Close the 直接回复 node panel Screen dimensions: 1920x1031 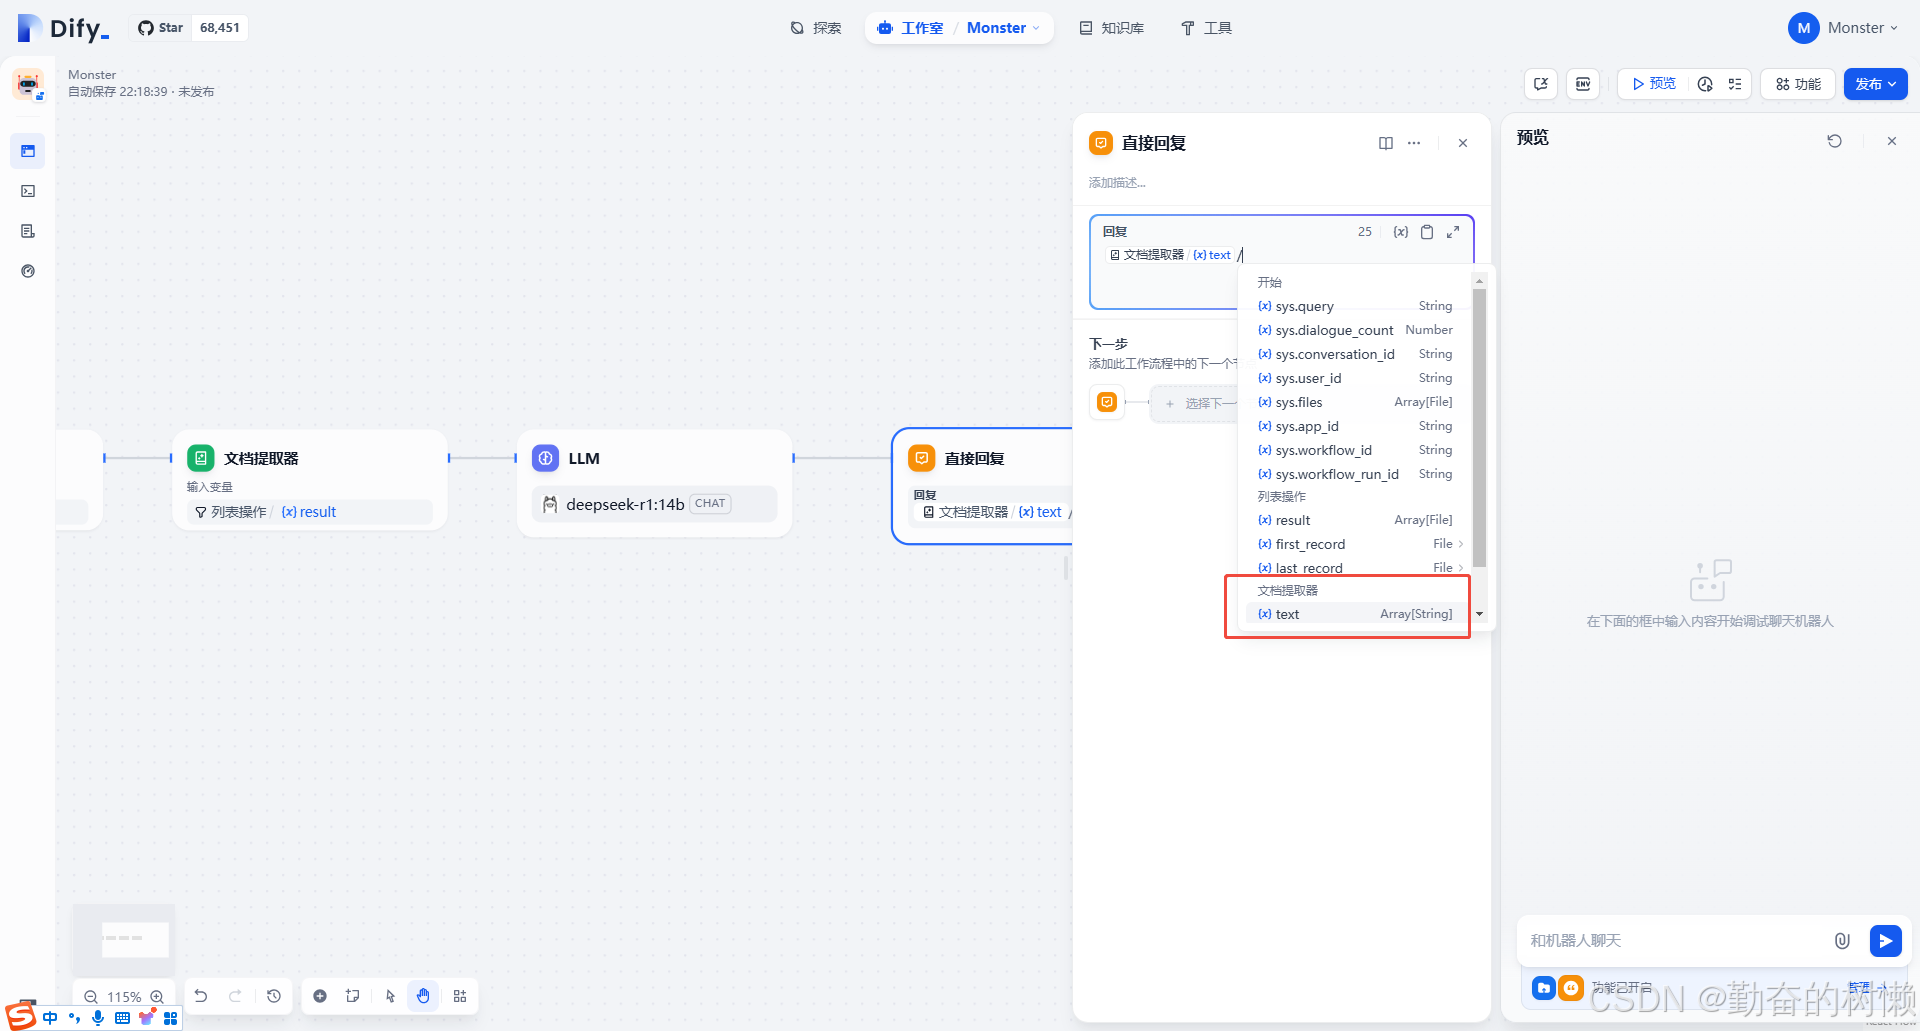tap(1463, 143)
